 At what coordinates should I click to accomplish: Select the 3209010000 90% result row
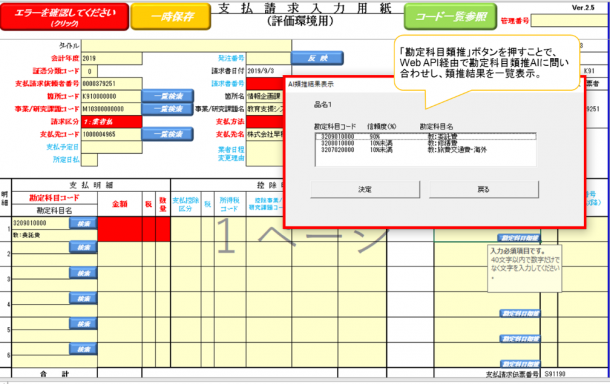426,137
